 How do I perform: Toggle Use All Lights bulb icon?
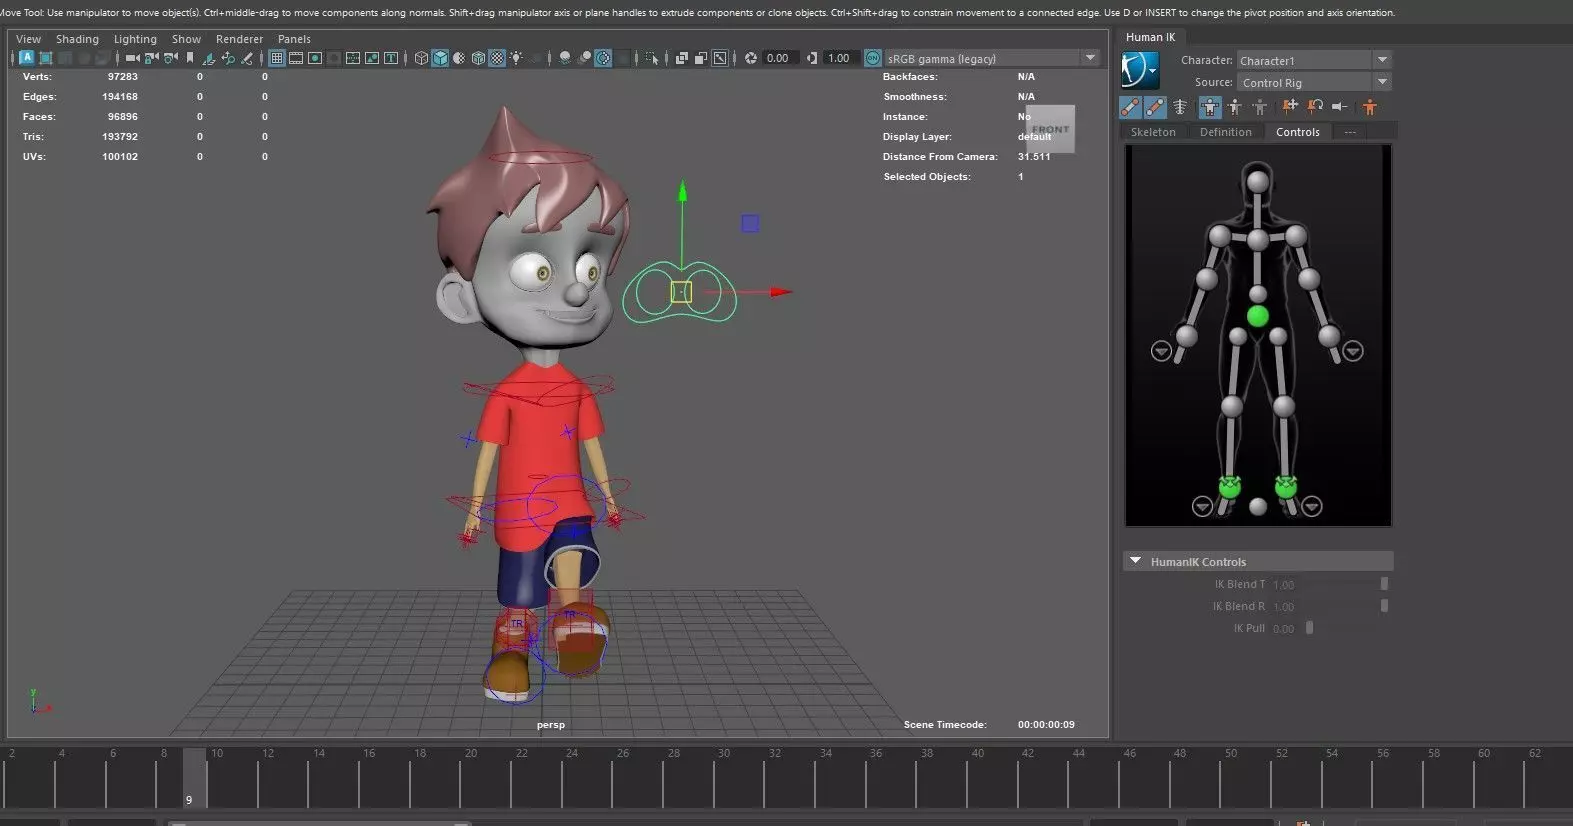[516, 58]
